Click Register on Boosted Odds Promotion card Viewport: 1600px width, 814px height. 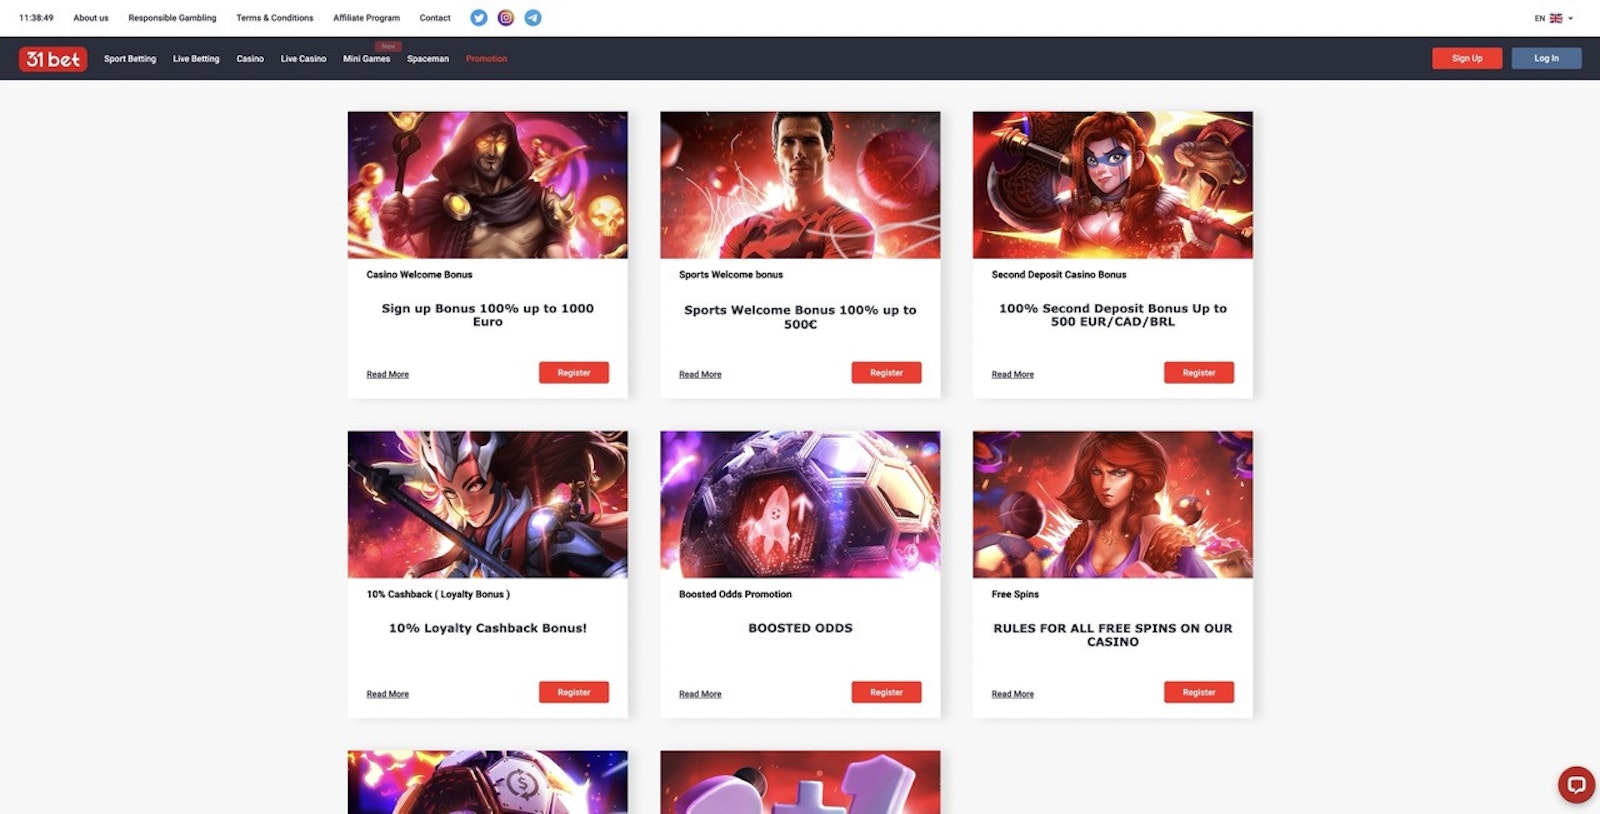(886, 692)
